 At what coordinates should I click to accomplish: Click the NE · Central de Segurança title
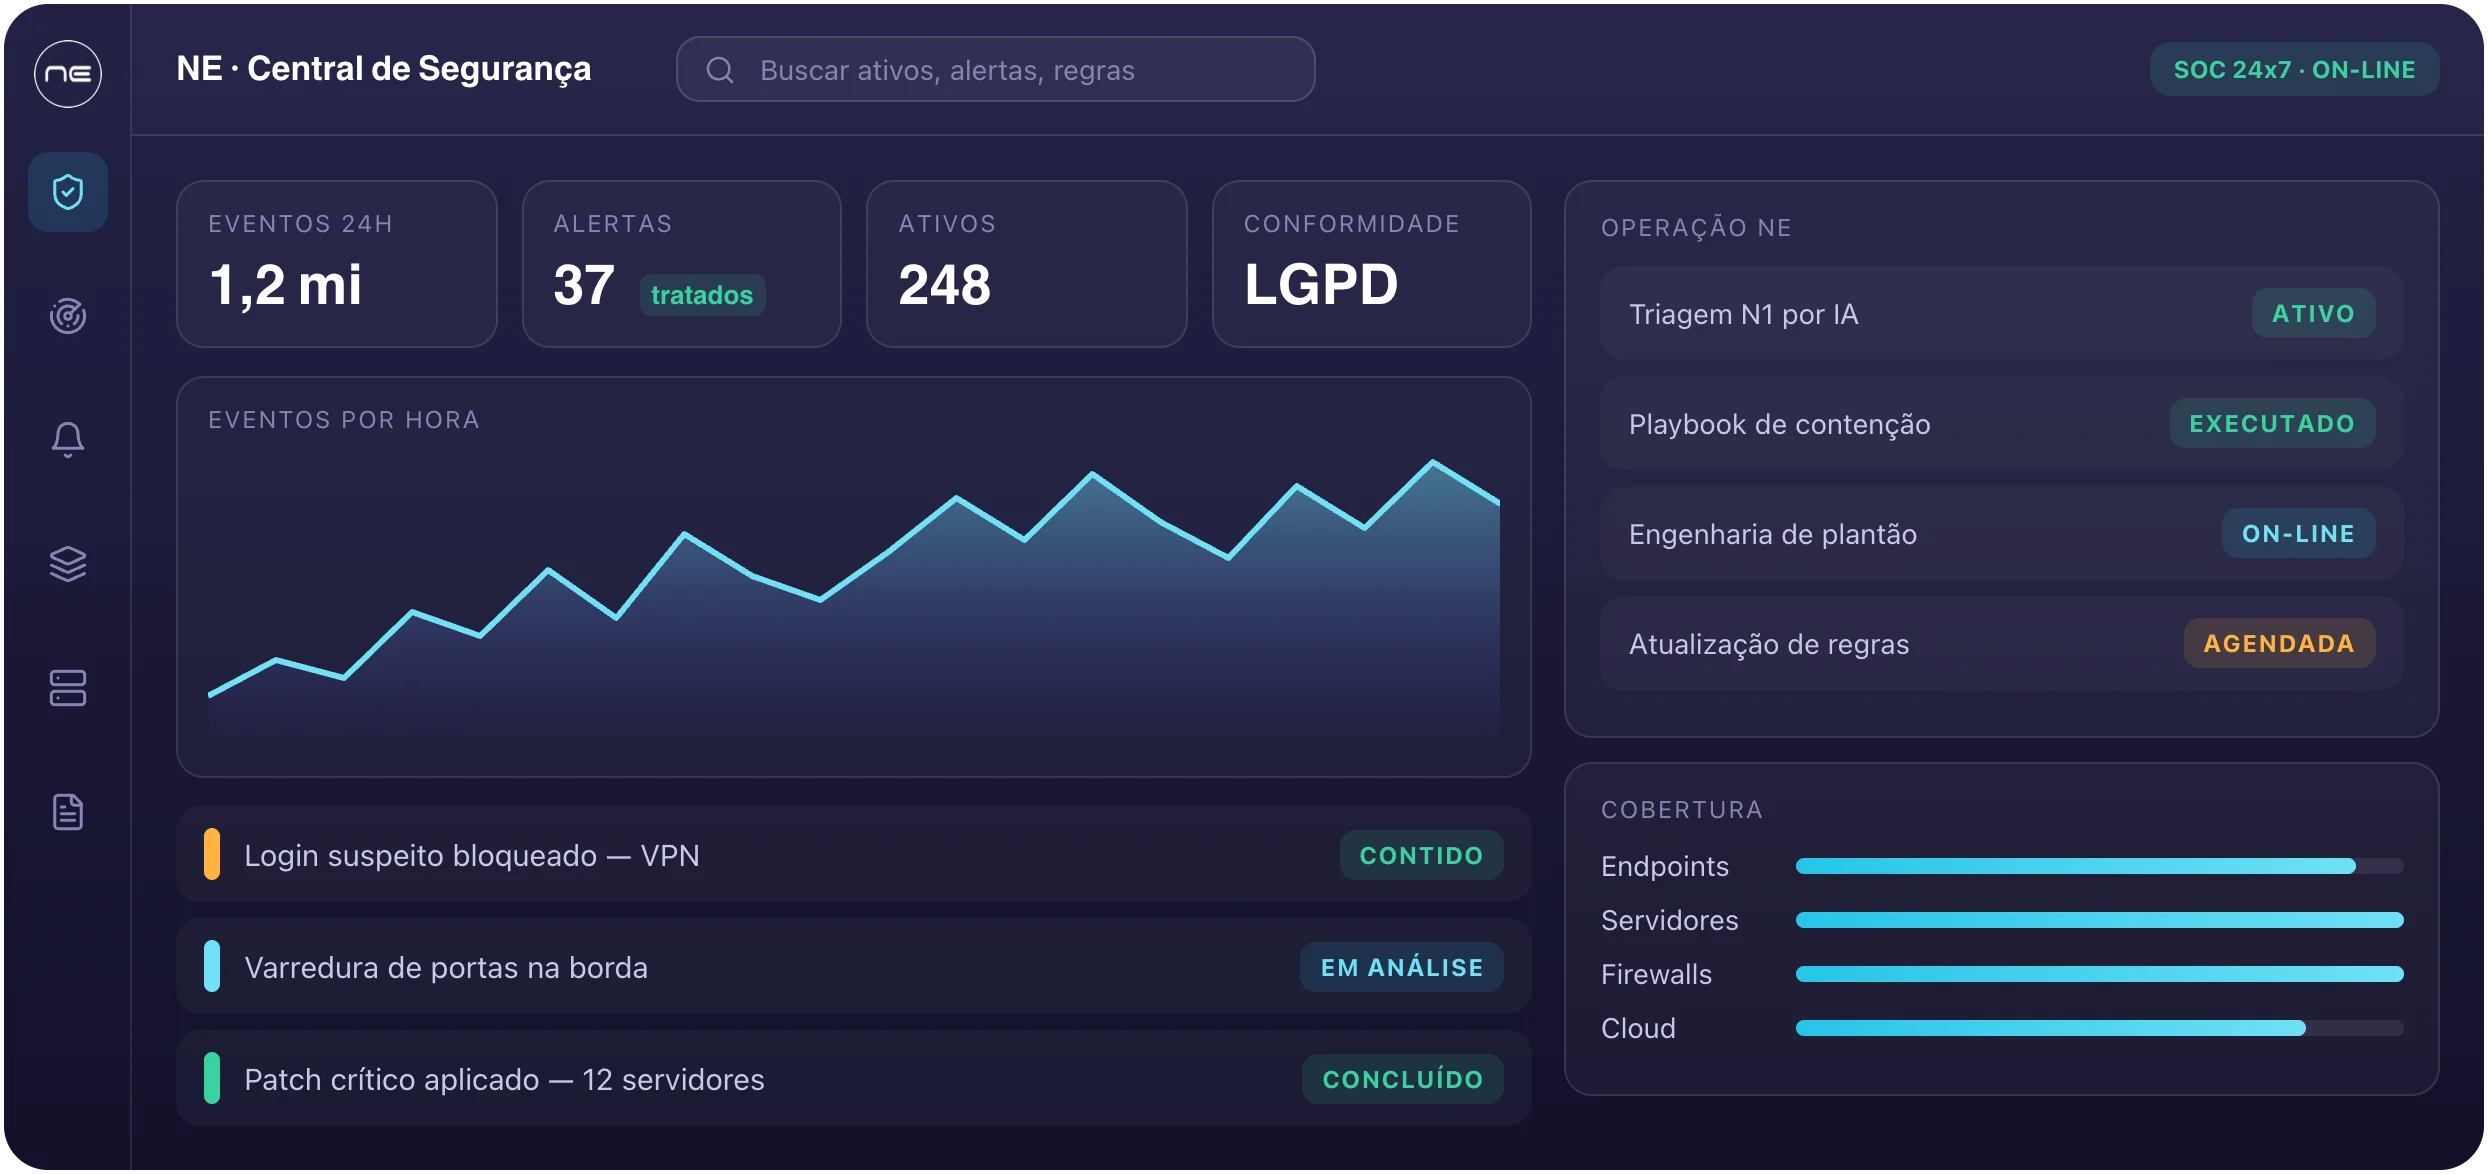click(x=384, y=69)
